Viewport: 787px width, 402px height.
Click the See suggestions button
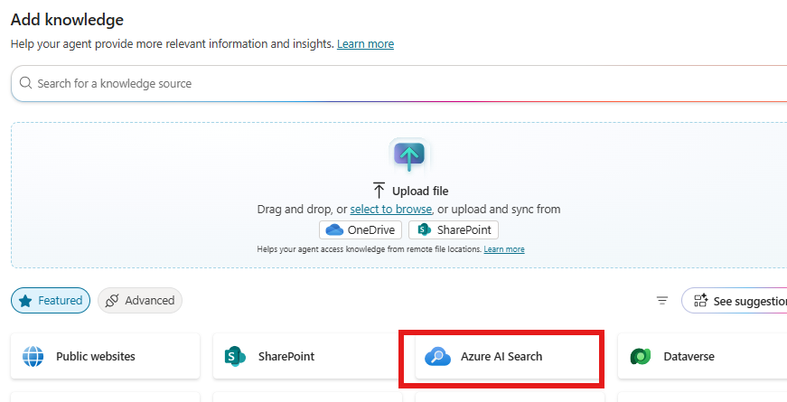(x=734, y=301)
